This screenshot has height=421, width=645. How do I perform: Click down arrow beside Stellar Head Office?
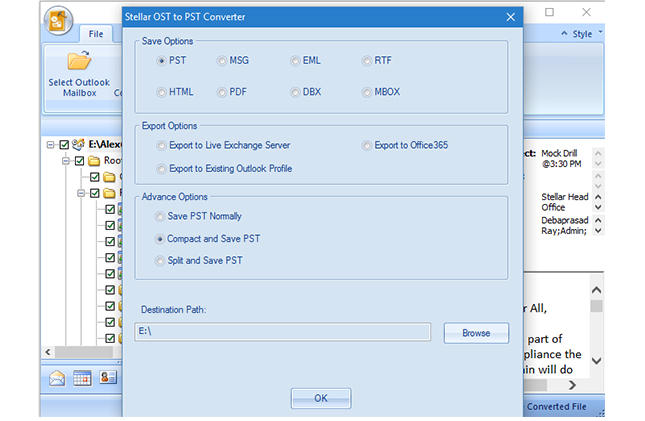click(x=598, y=207)
